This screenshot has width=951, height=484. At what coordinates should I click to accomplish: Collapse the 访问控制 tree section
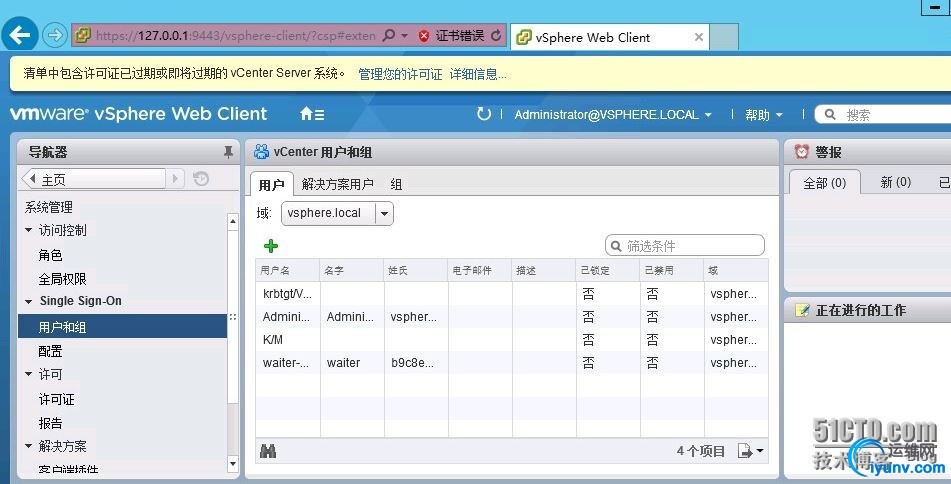[29, 230]
